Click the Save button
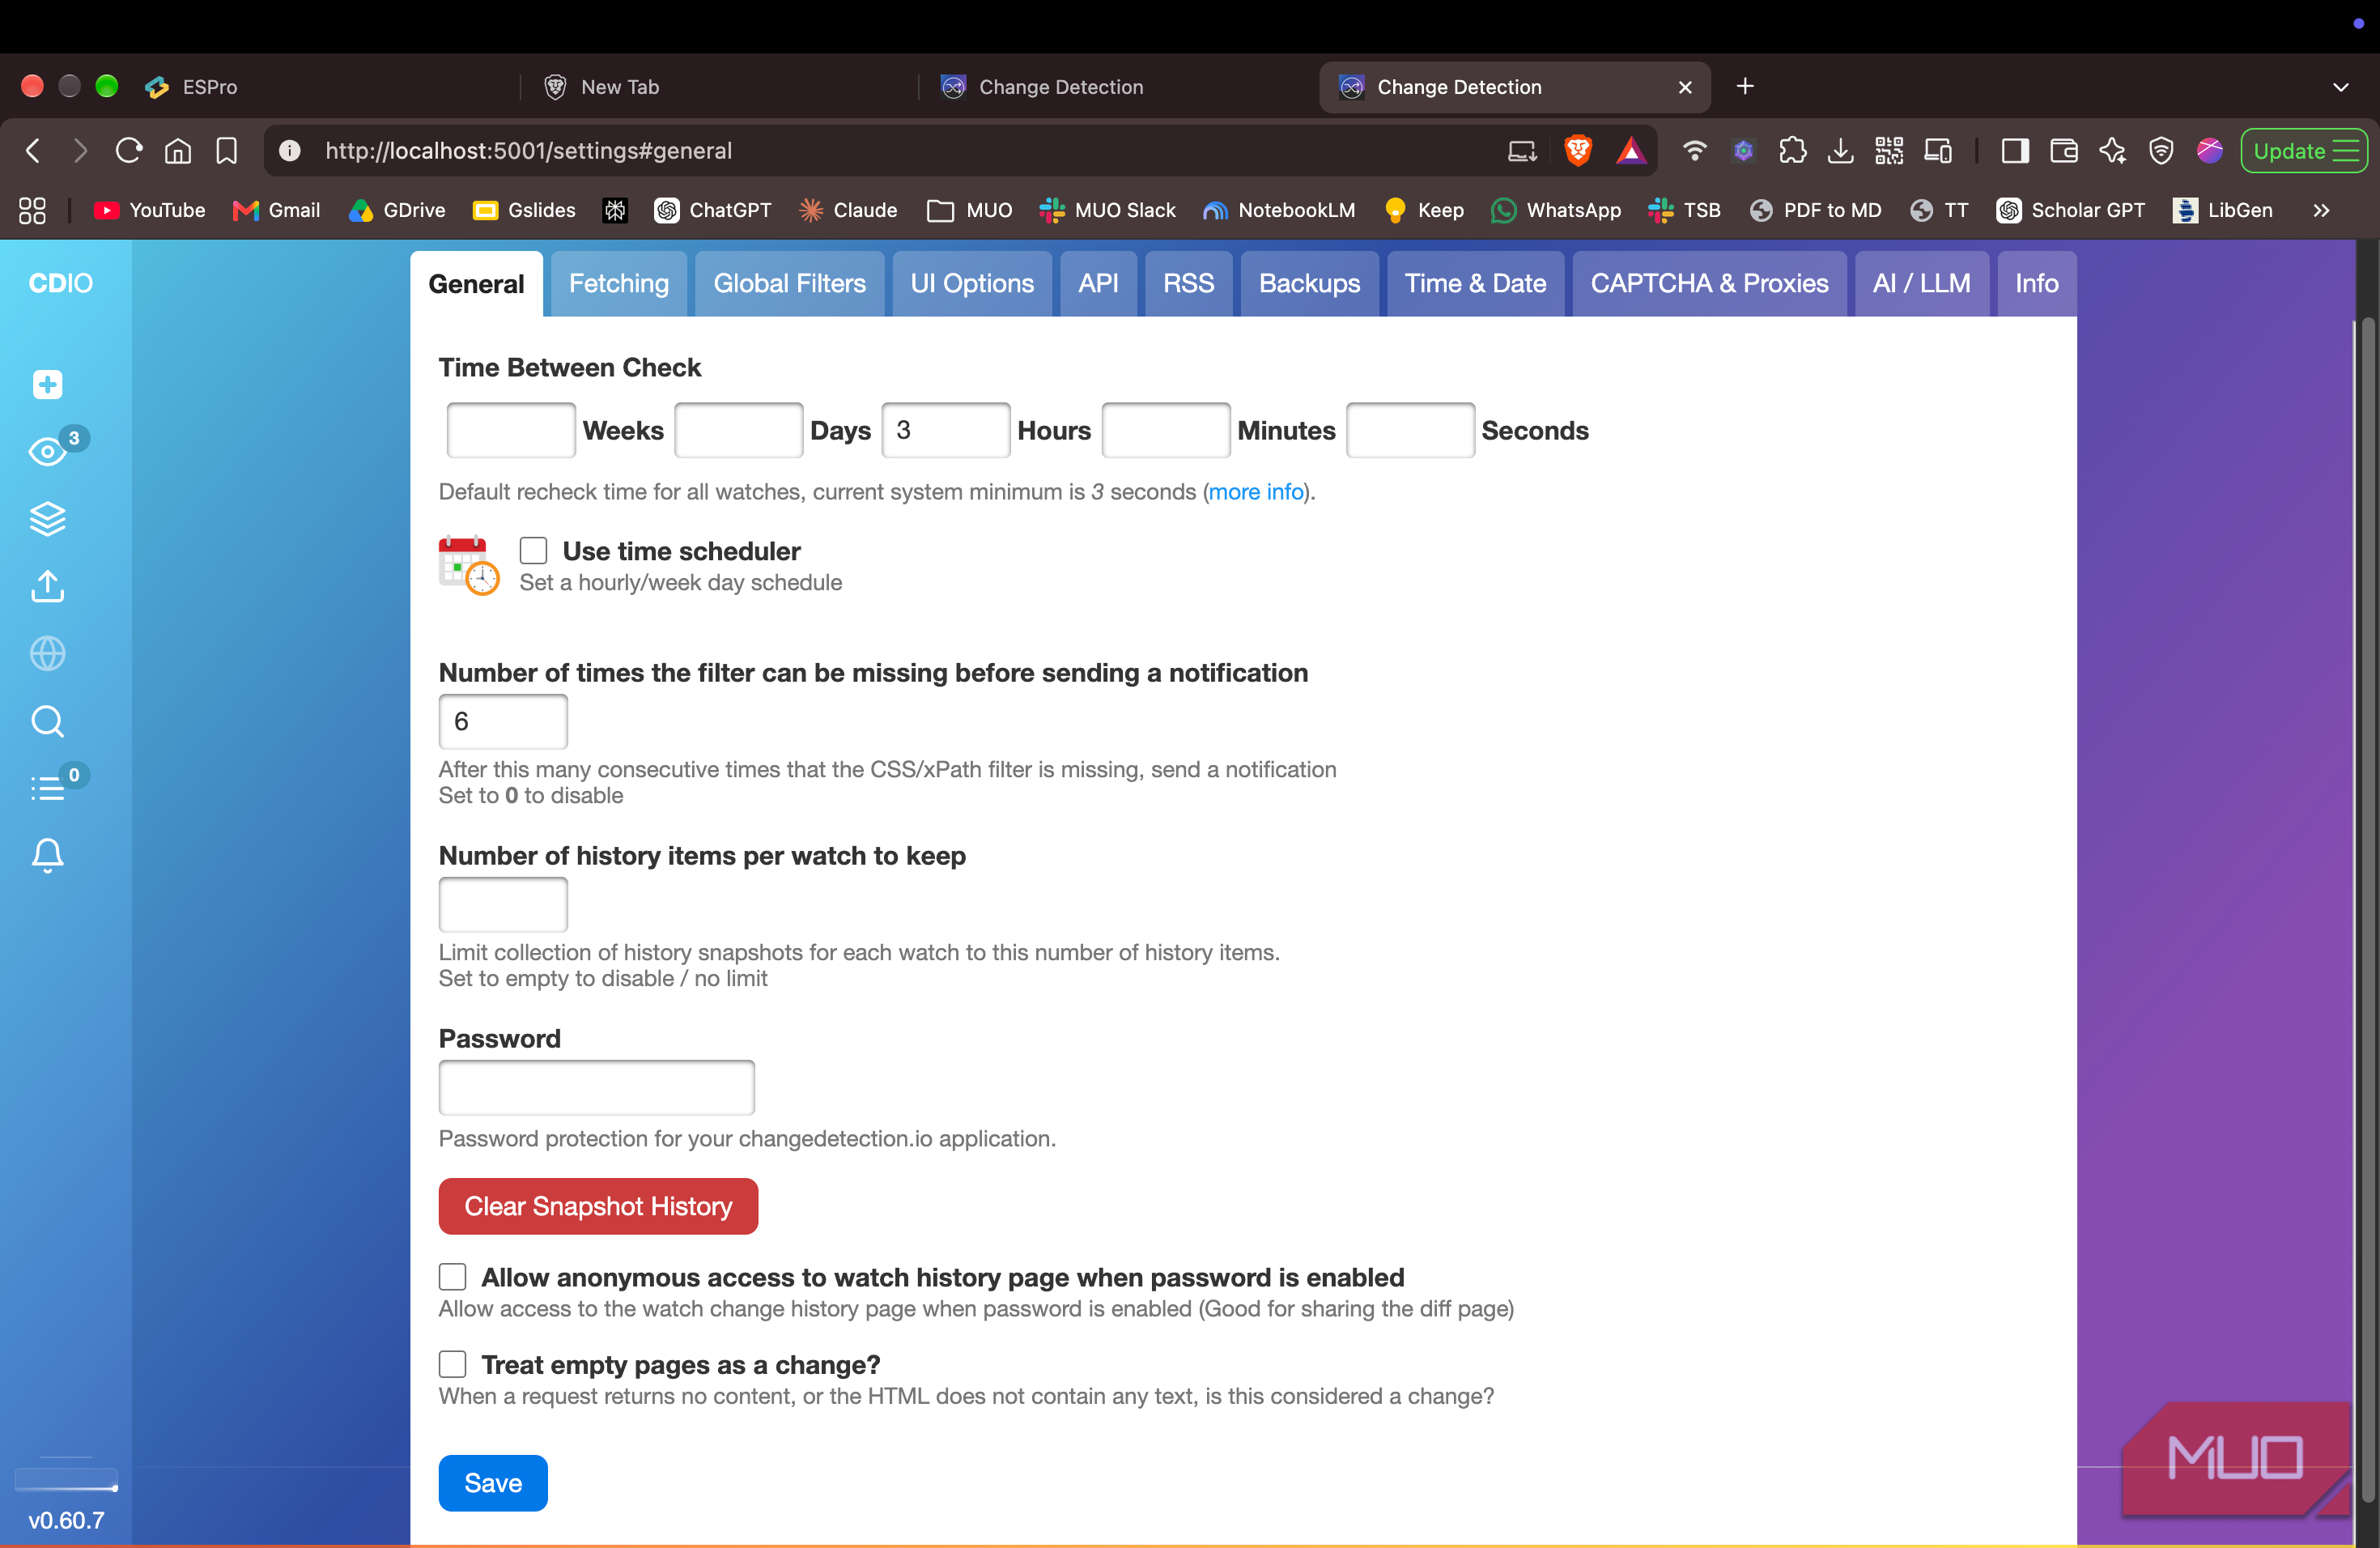This screenshot has height=1548, width=2380. [493, 1483]
